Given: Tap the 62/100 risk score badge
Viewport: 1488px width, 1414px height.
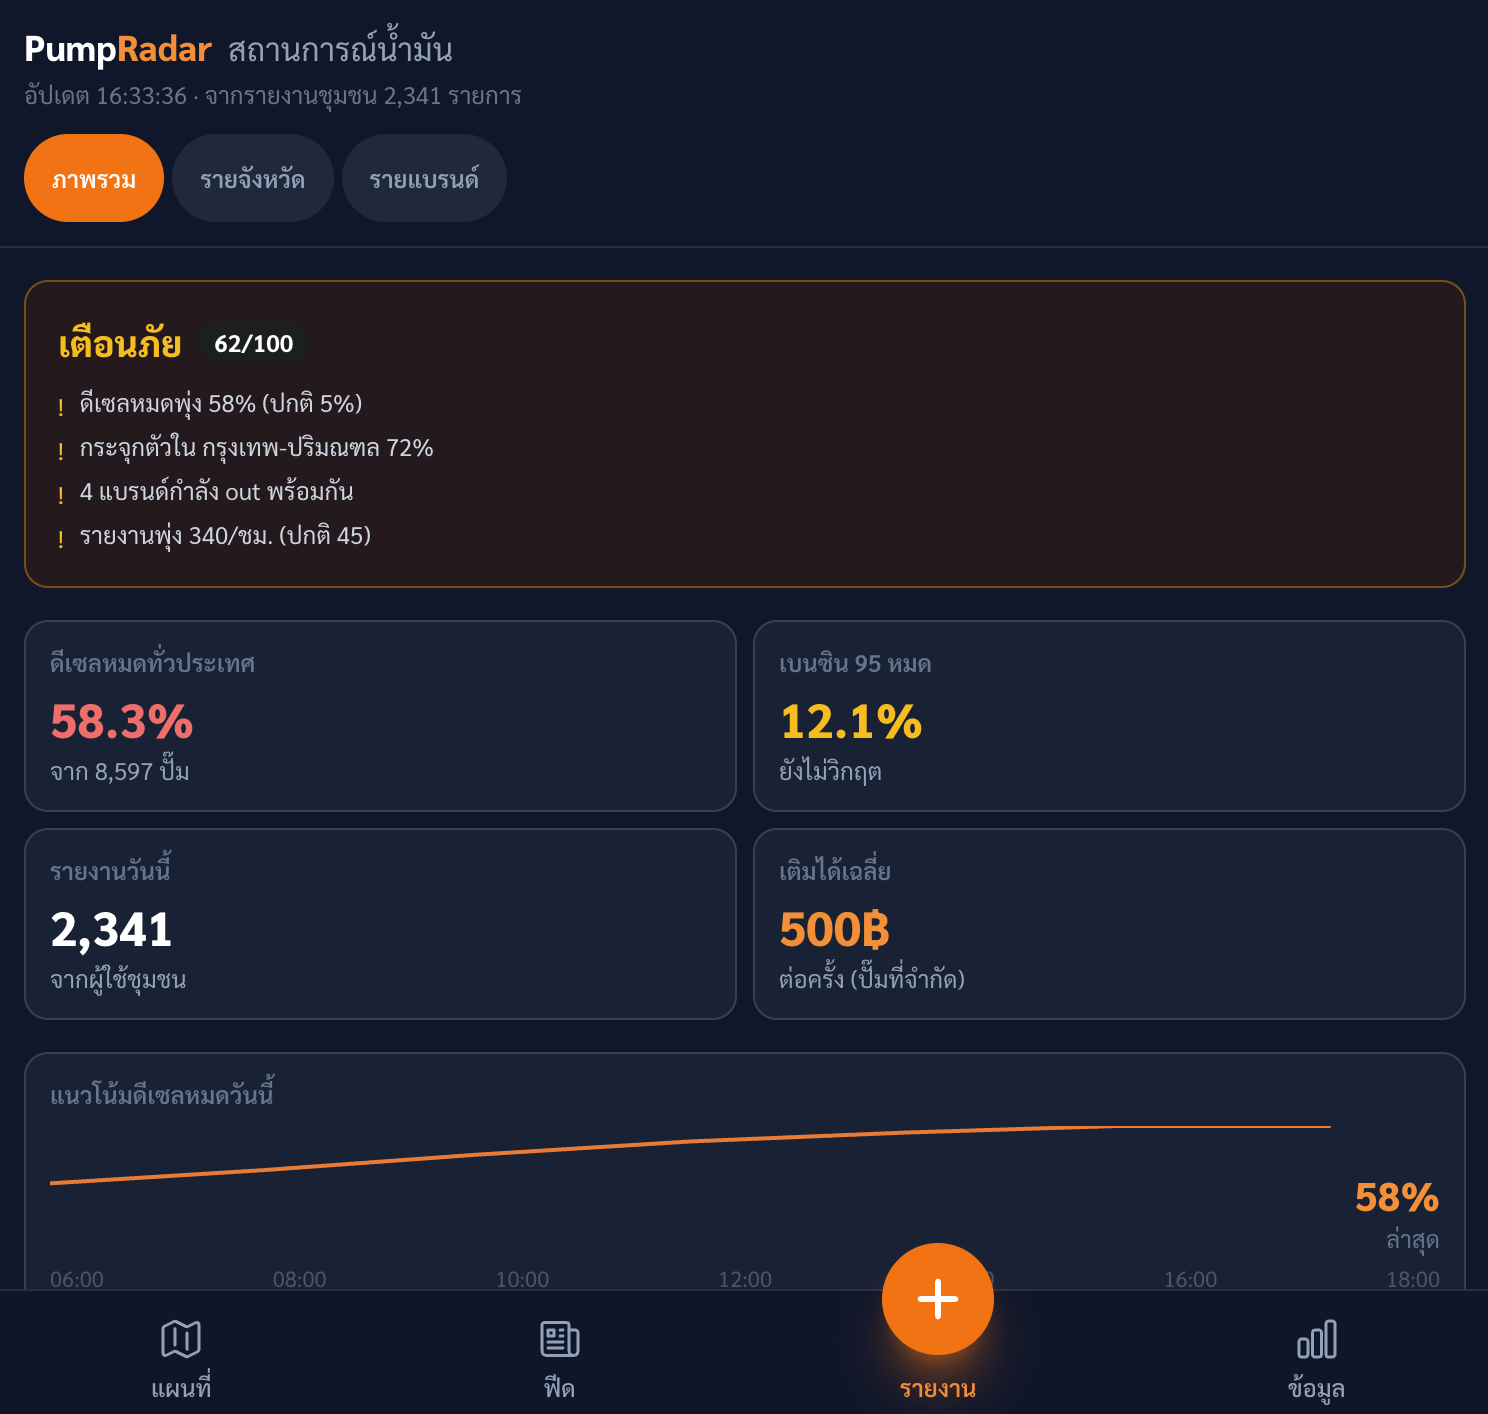Looking at the screenshot, I should point(254,344).
